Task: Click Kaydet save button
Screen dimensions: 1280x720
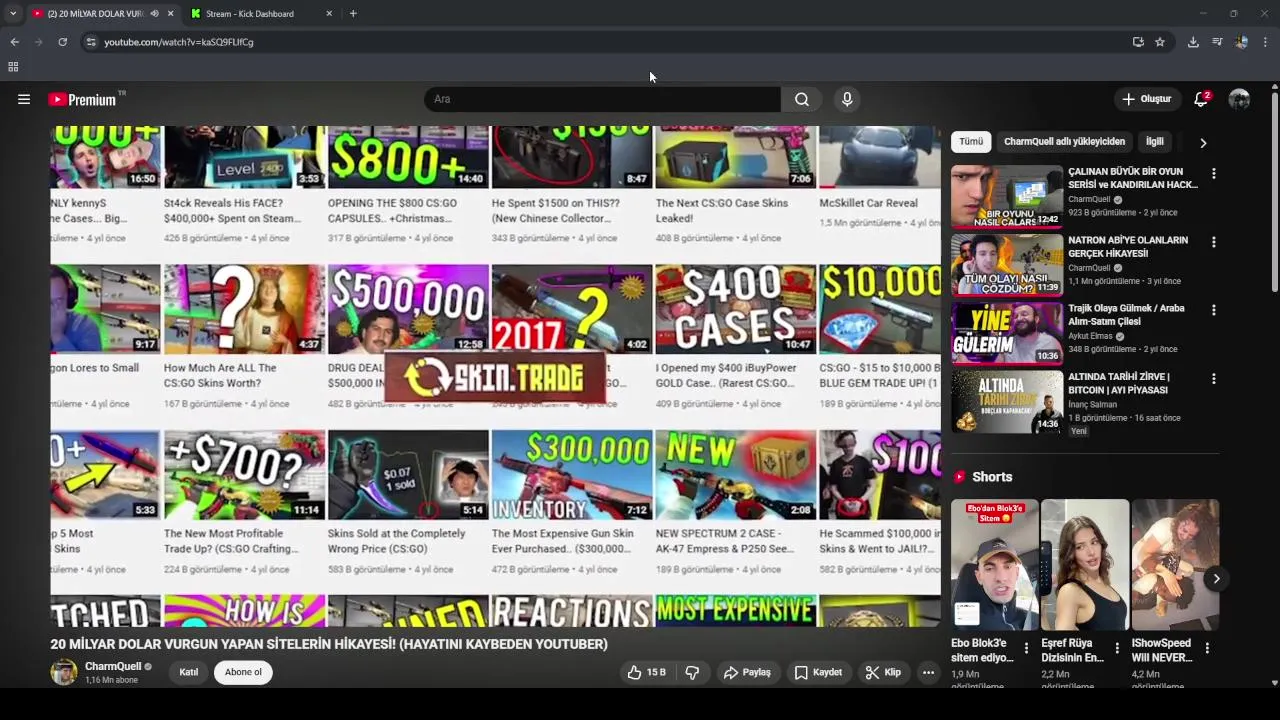Action: [818, 673]
